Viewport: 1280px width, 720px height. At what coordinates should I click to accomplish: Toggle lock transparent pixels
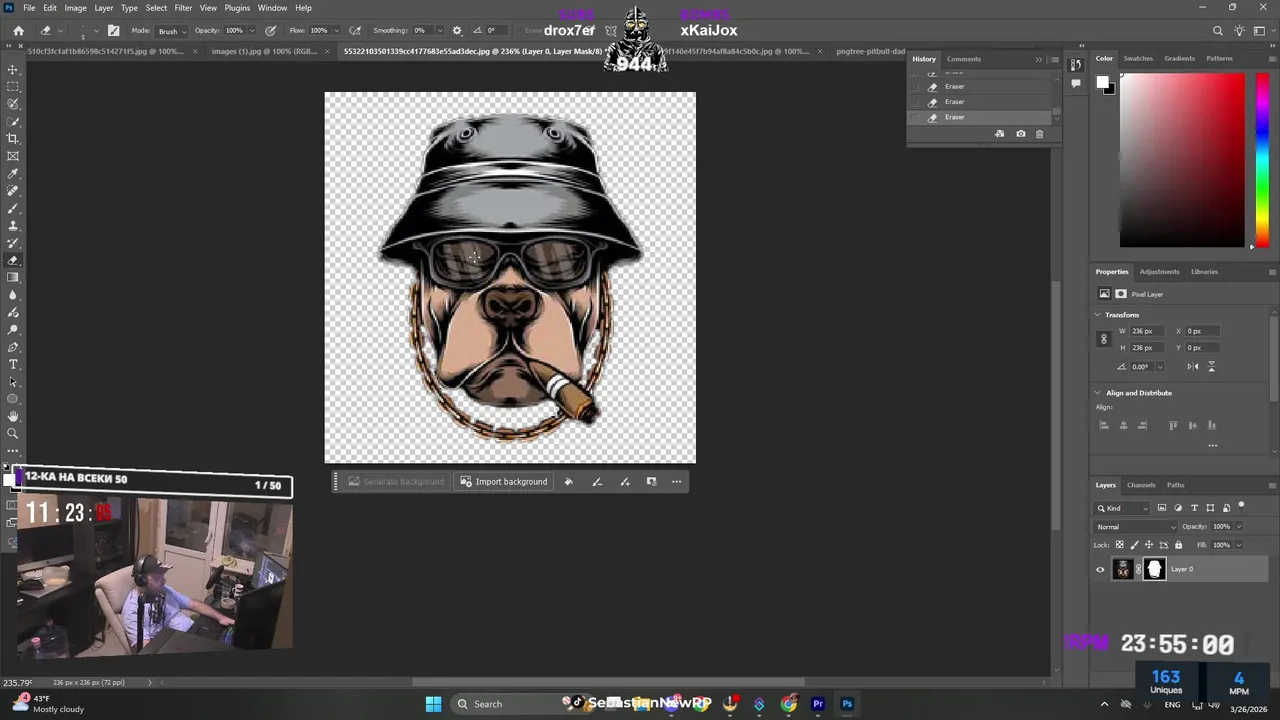point(1119,545)
